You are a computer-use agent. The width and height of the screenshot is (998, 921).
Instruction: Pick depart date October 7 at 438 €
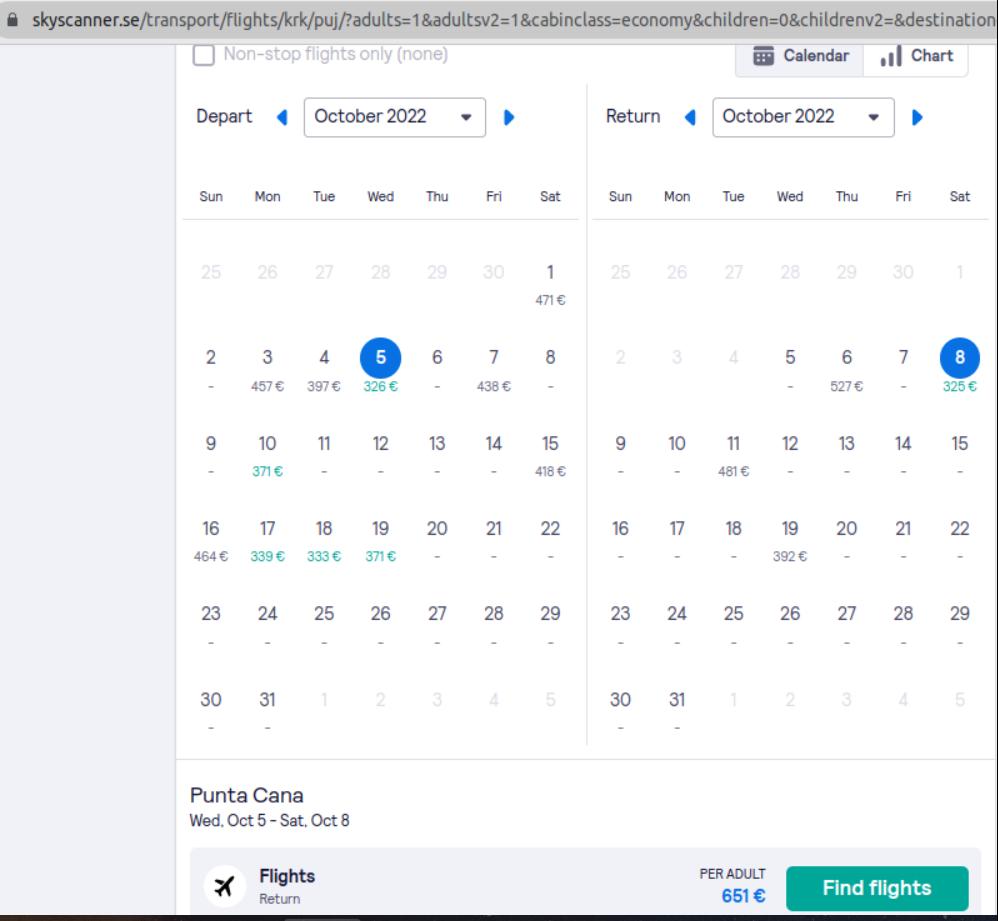tap(493, 369)
